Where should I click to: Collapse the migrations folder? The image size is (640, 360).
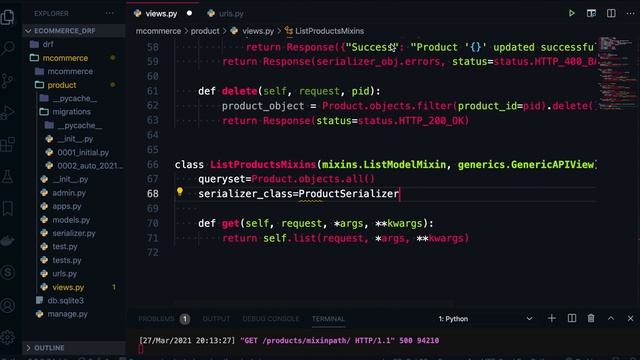click(x=71, y=112)
